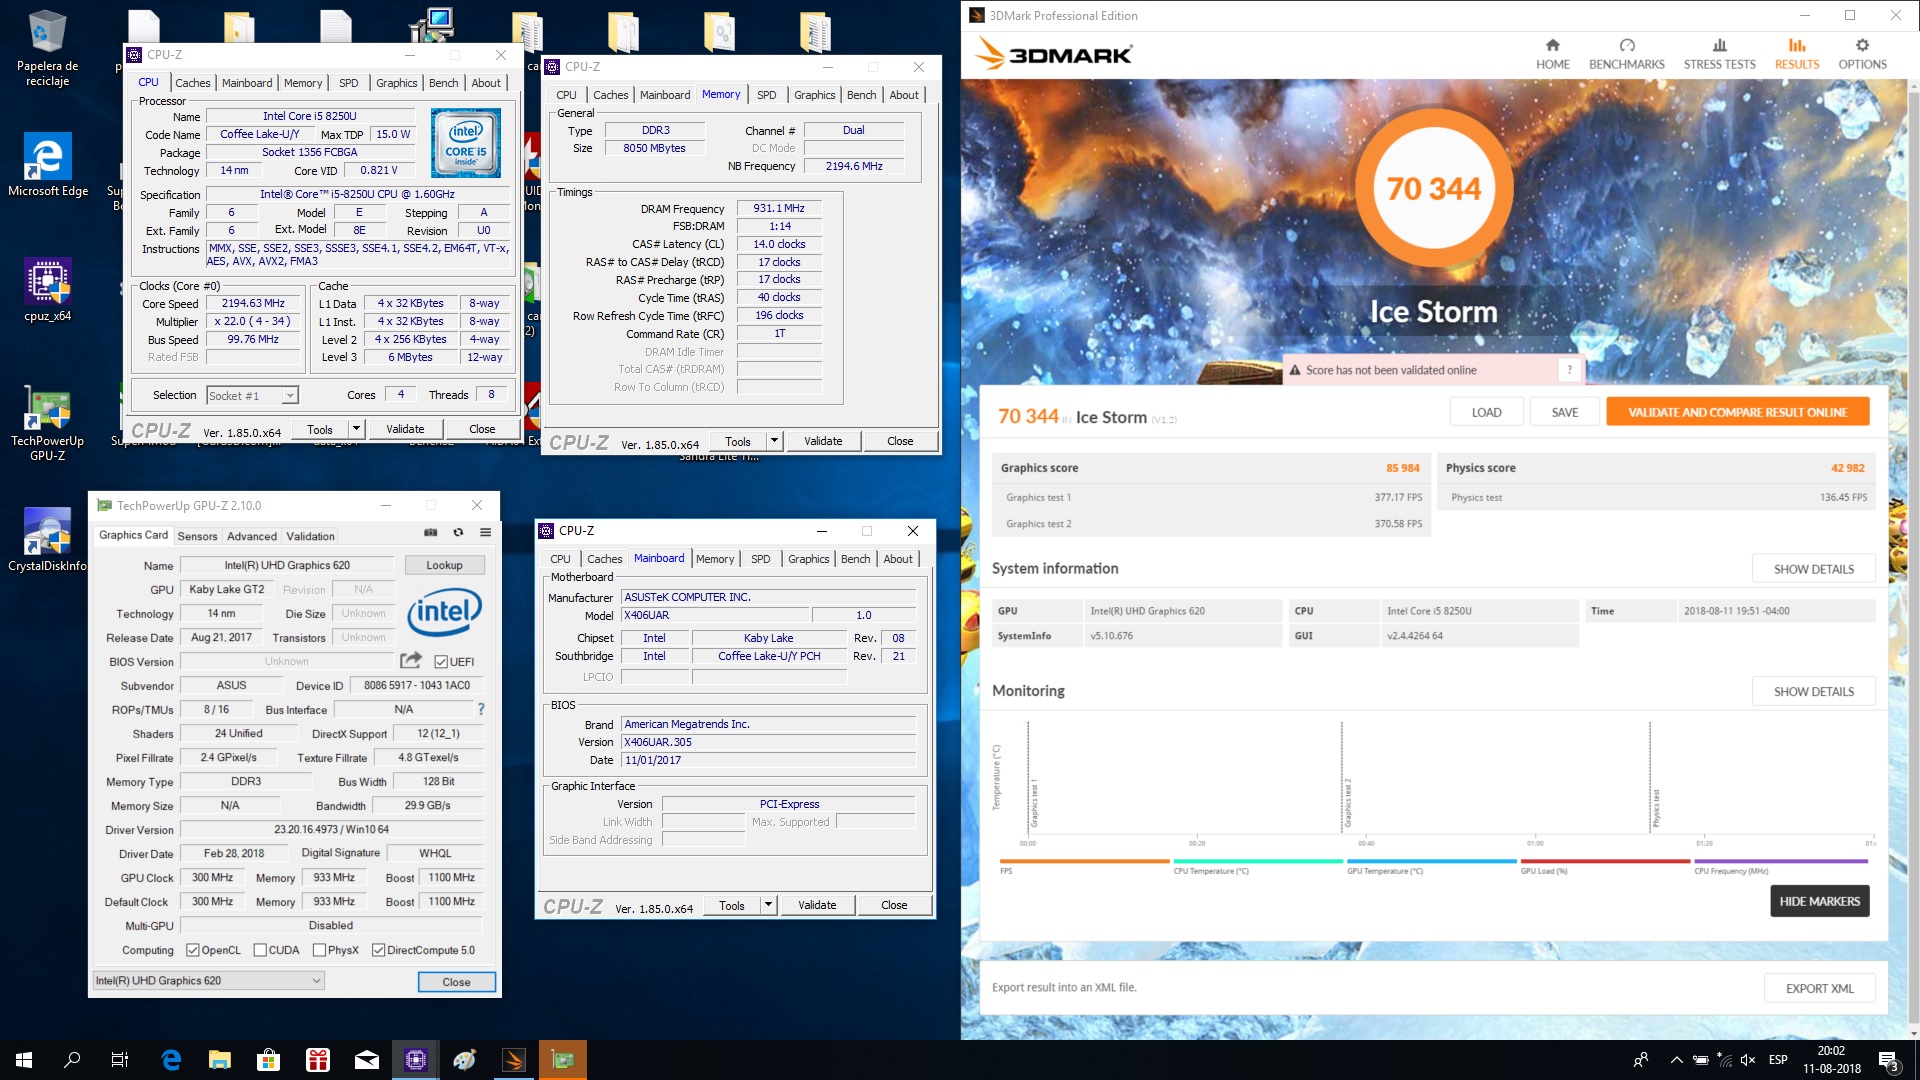Click the SAVE button in 3DMark
The width and height of the screenshot is (1920, 1080).
(1565, 412)
